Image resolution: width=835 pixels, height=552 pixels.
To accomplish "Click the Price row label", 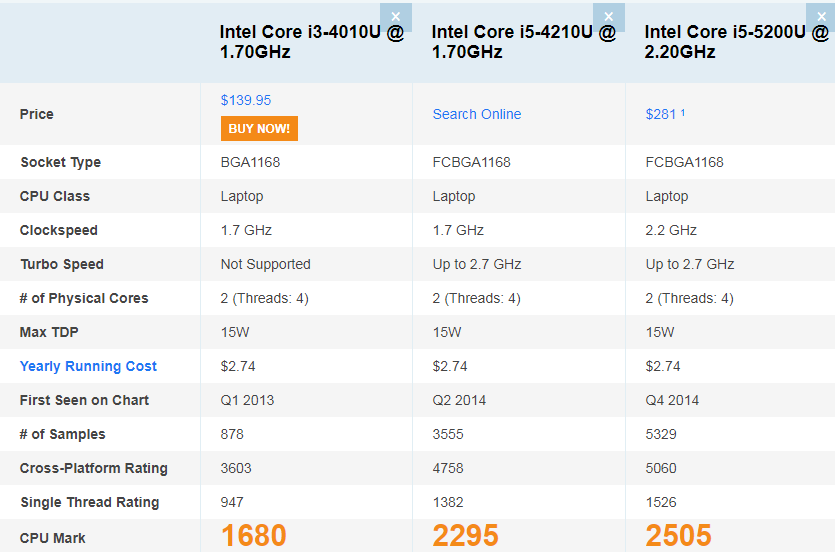I will tap(37, 114).
